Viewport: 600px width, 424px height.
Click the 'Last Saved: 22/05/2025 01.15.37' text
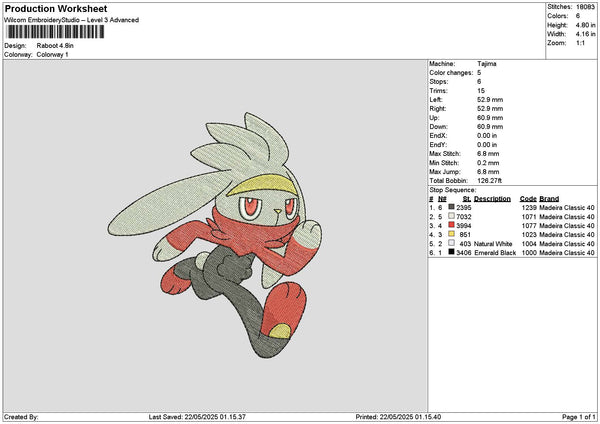pos(197,417)
